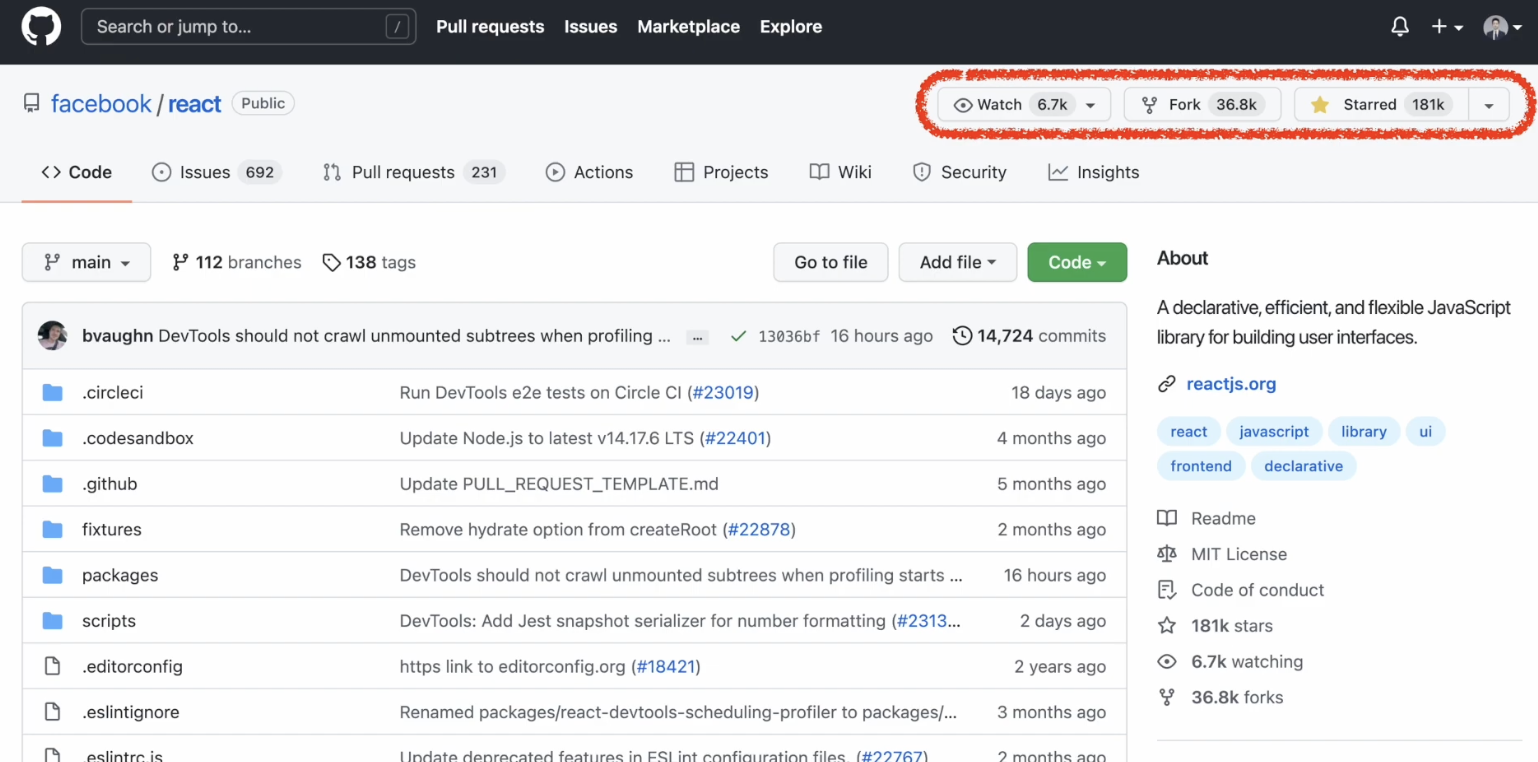This screenshot has height=762, width=1538.
Task: Open the main branch dropdown
Action: [x=86, y=262]
